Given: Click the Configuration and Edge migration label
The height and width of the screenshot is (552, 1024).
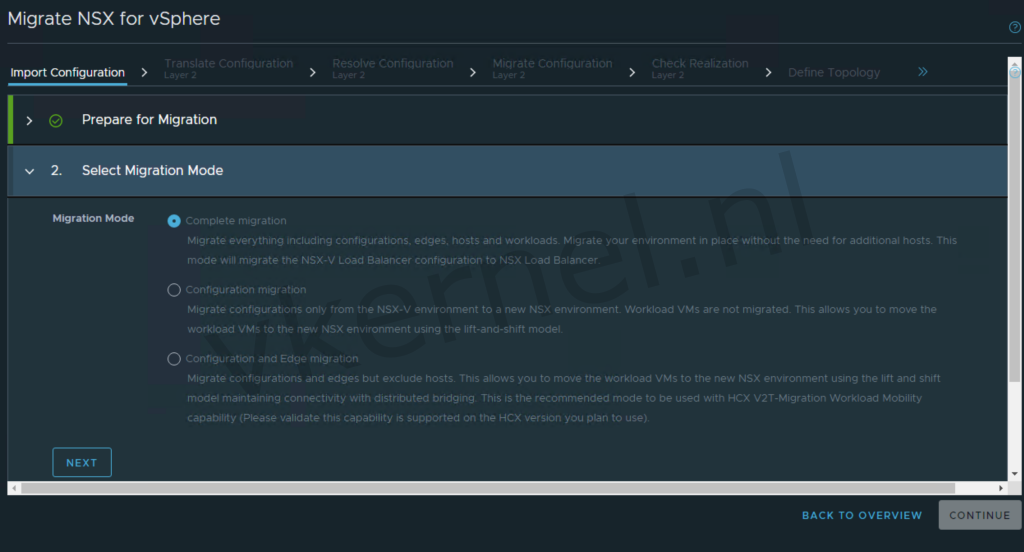Looking at the screenshot, I should 272,359.
